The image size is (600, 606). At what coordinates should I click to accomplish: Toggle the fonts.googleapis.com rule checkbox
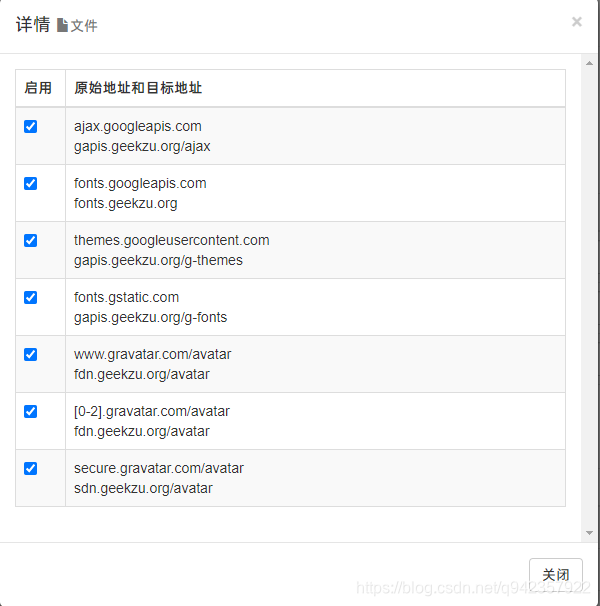tap(31, 183)
